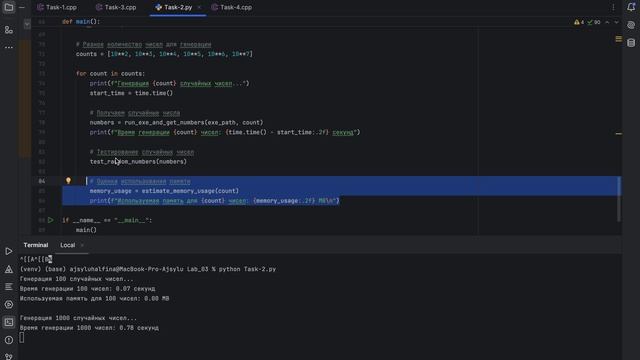The width and height of the screenshot is (640, 360).
Task: Open the Structure tool window icon
Action: coord(9,30)
